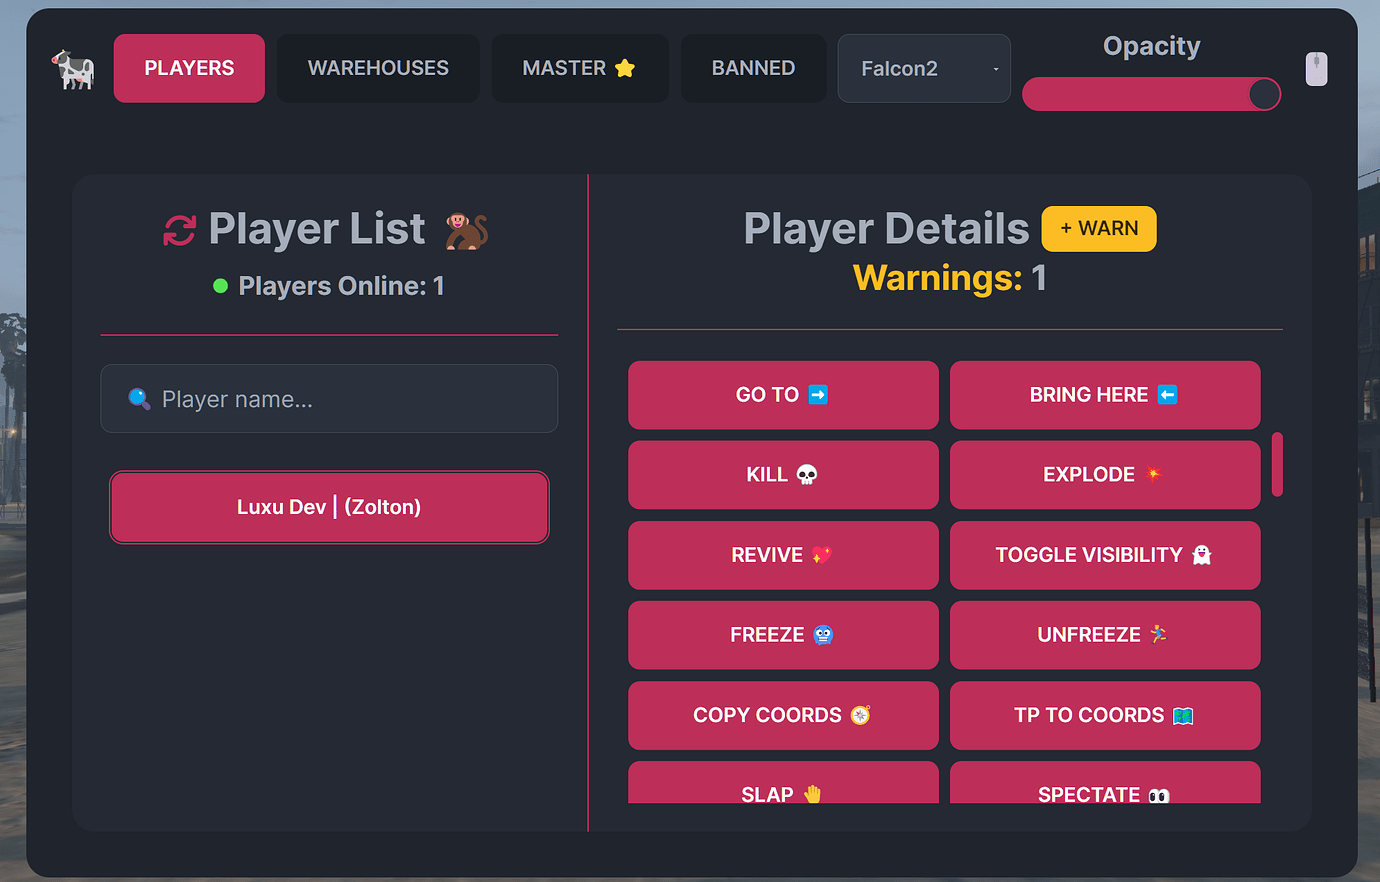
Task: Click the + WARN button
Action: click(x=1099, y=228)
